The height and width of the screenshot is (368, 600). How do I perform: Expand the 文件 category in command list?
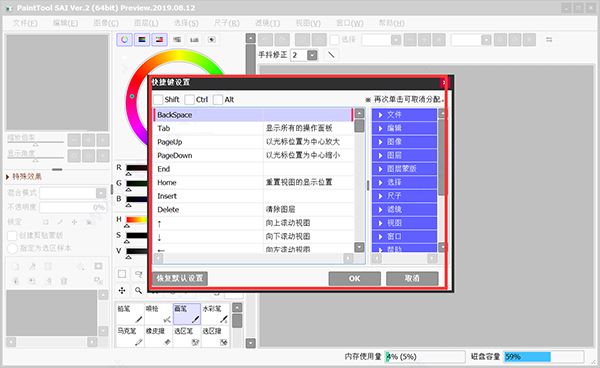coord(404,114)
